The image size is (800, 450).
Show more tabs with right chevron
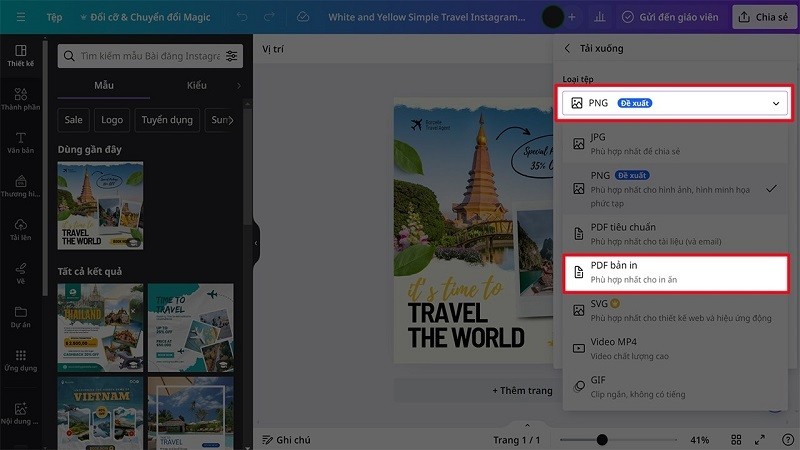coord(239,86)
